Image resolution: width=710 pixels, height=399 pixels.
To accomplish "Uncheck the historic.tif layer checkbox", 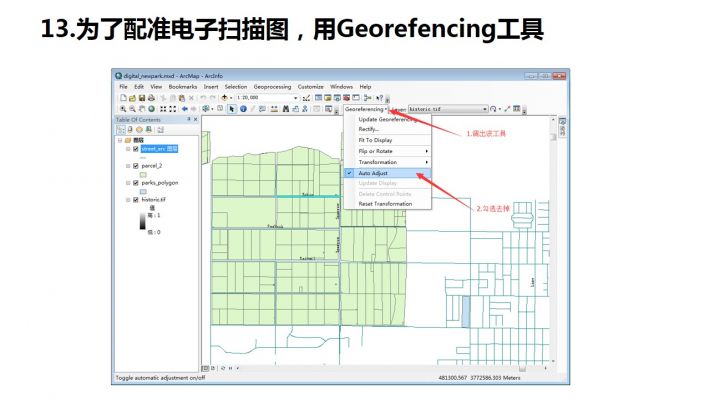I will 135,200.
